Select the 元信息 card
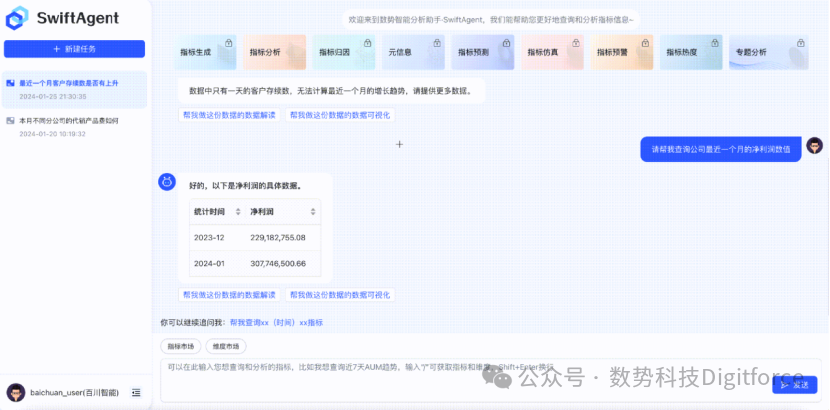The image size is (830, 410). (413, 52)
